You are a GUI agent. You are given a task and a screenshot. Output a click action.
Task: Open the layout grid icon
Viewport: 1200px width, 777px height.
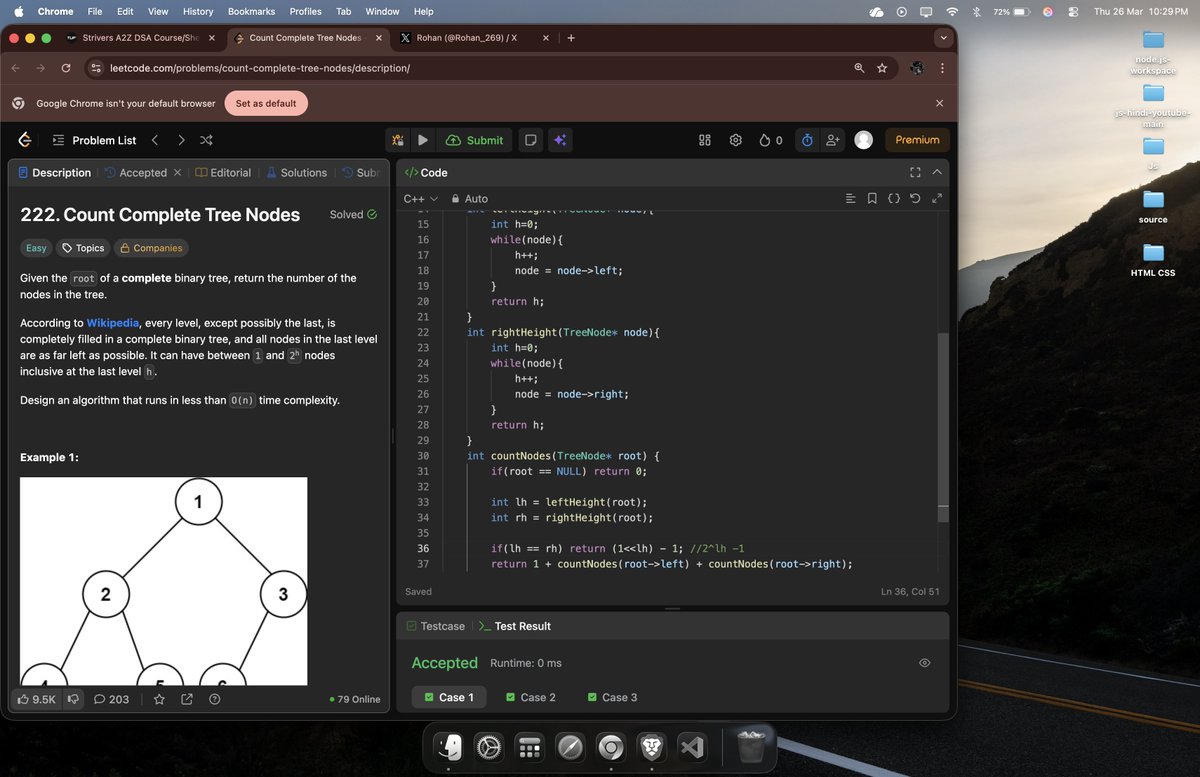(705, 140)
